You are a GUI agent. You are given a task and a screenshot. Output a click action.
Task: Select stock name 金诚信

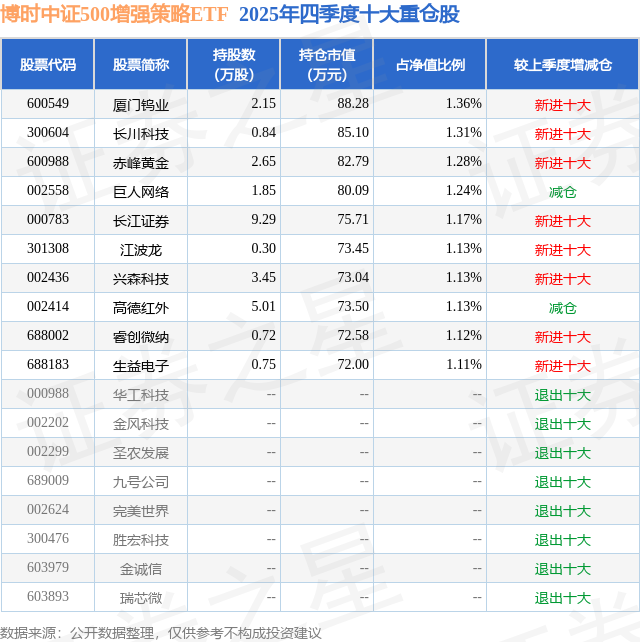[141, 570]
